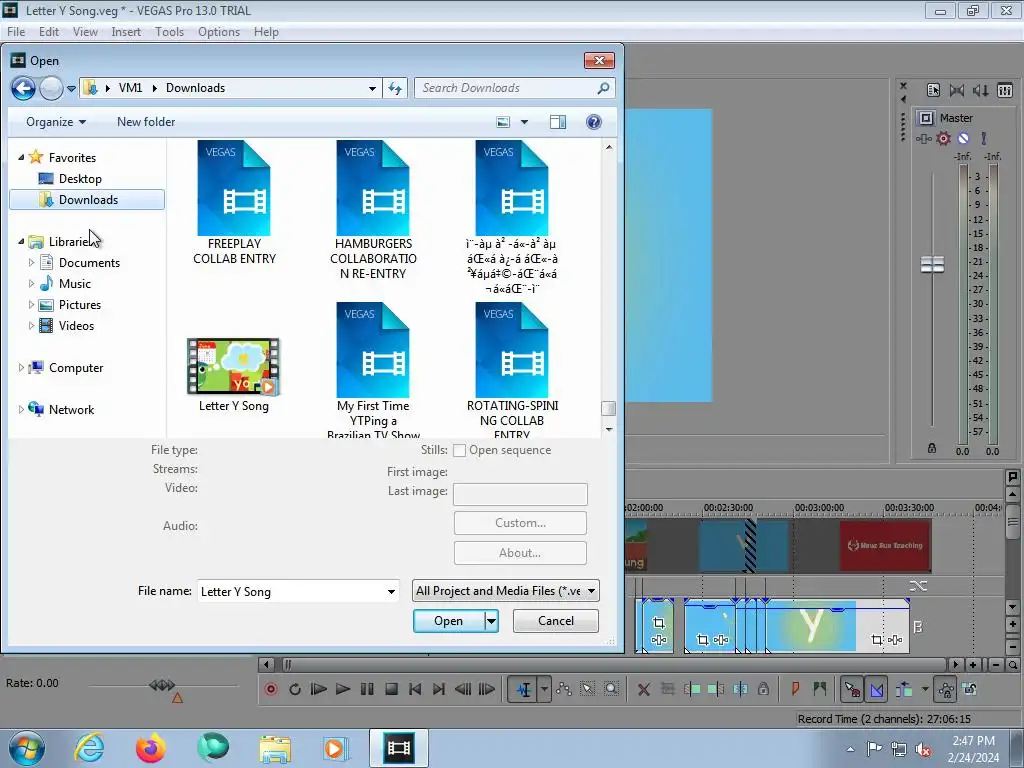Select the Zoom Edit tool
The image size is (1024, 768).
click(x=611, y=689)
